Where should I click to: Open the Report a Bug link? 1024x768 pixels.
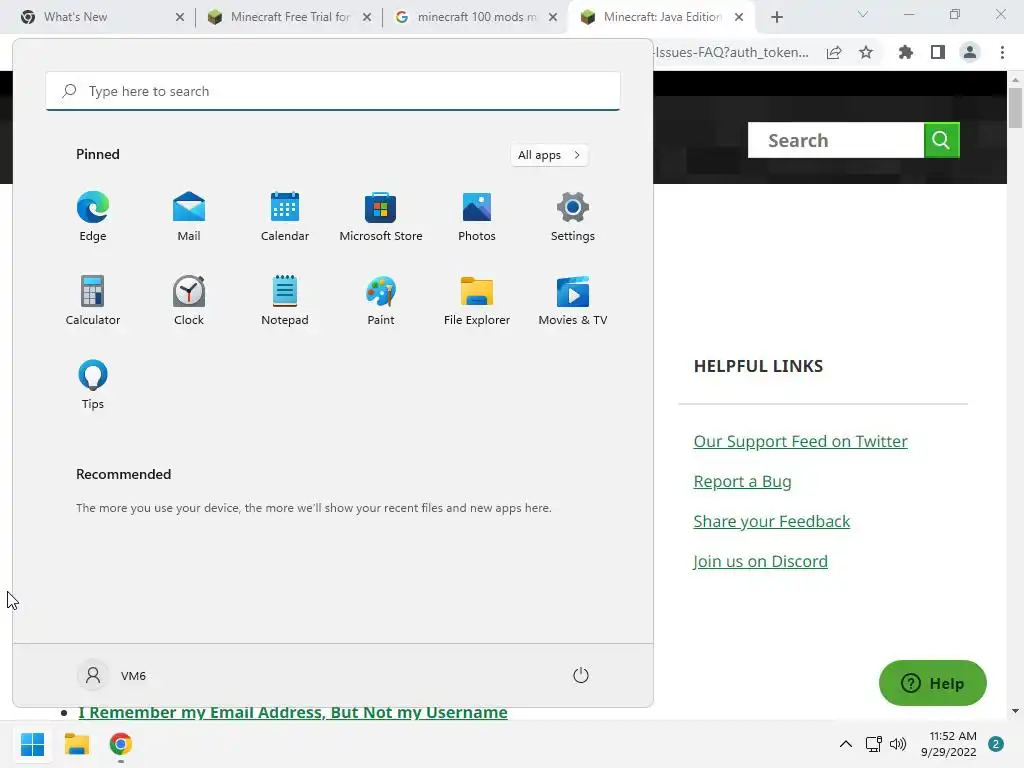tap(743, 481)
